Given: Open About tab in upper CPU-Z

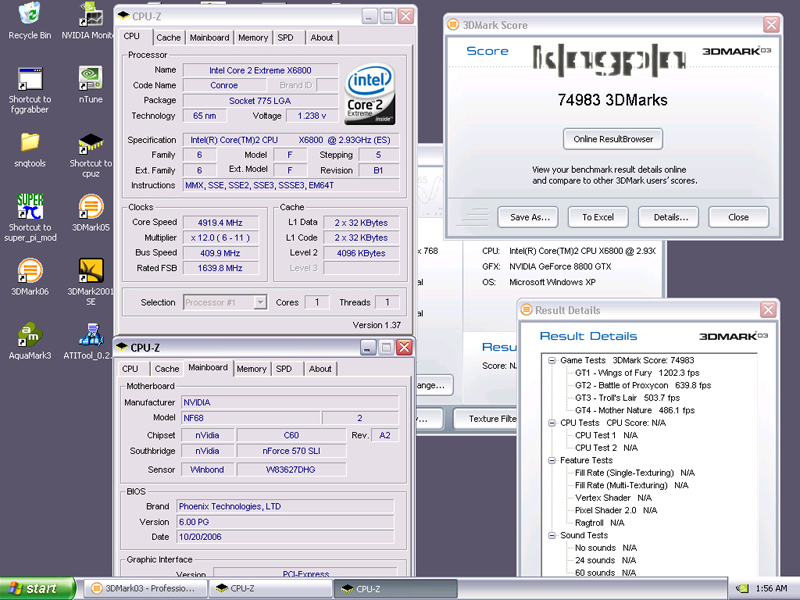Looking at the screenshot, I should (x=322, y=38).
